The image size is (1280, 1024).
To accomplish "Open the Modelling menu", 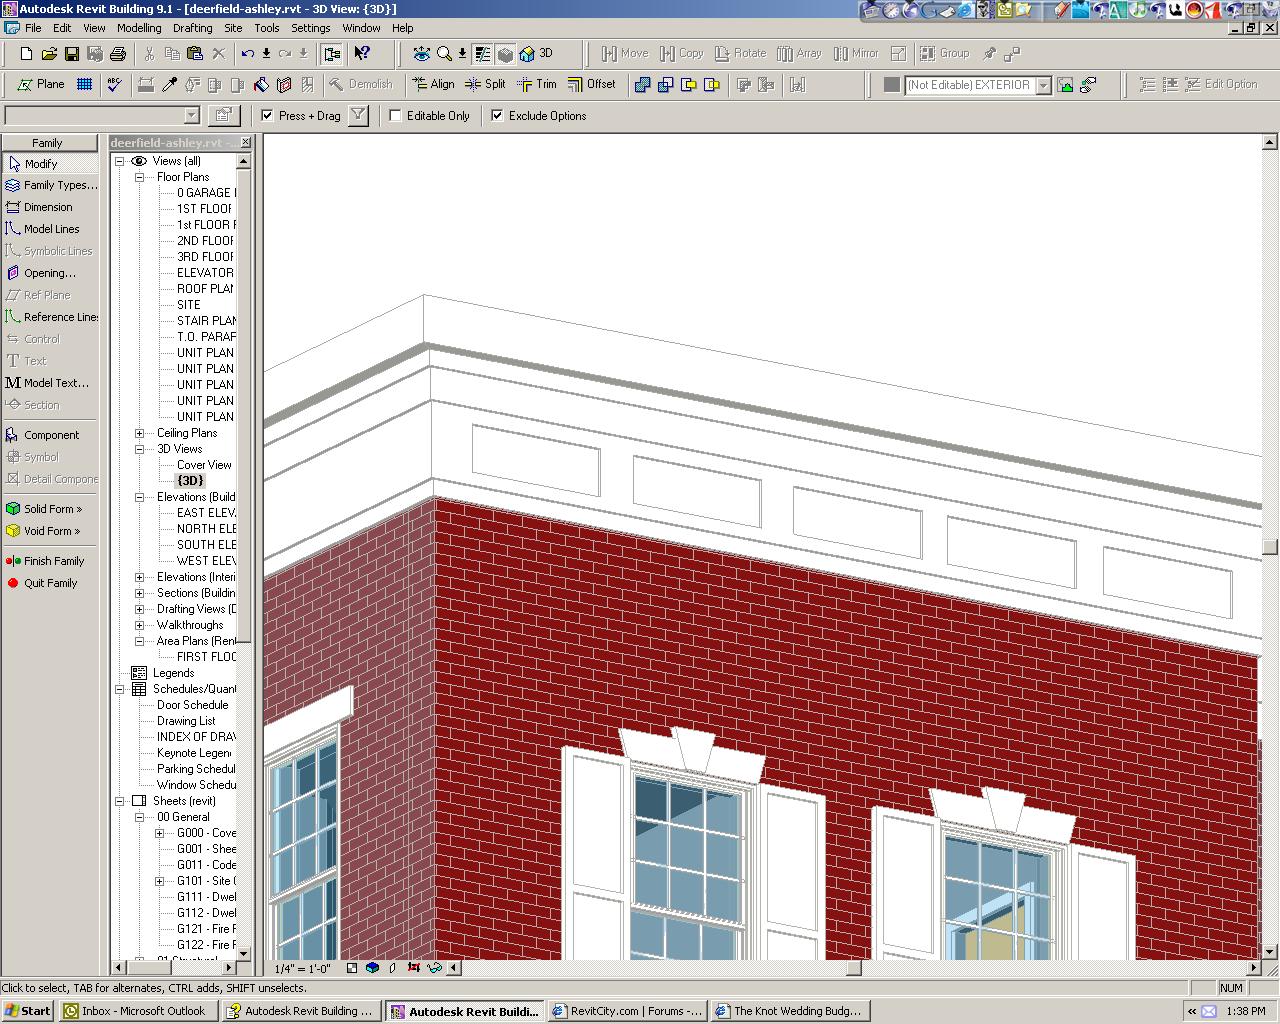I will 139,28.
